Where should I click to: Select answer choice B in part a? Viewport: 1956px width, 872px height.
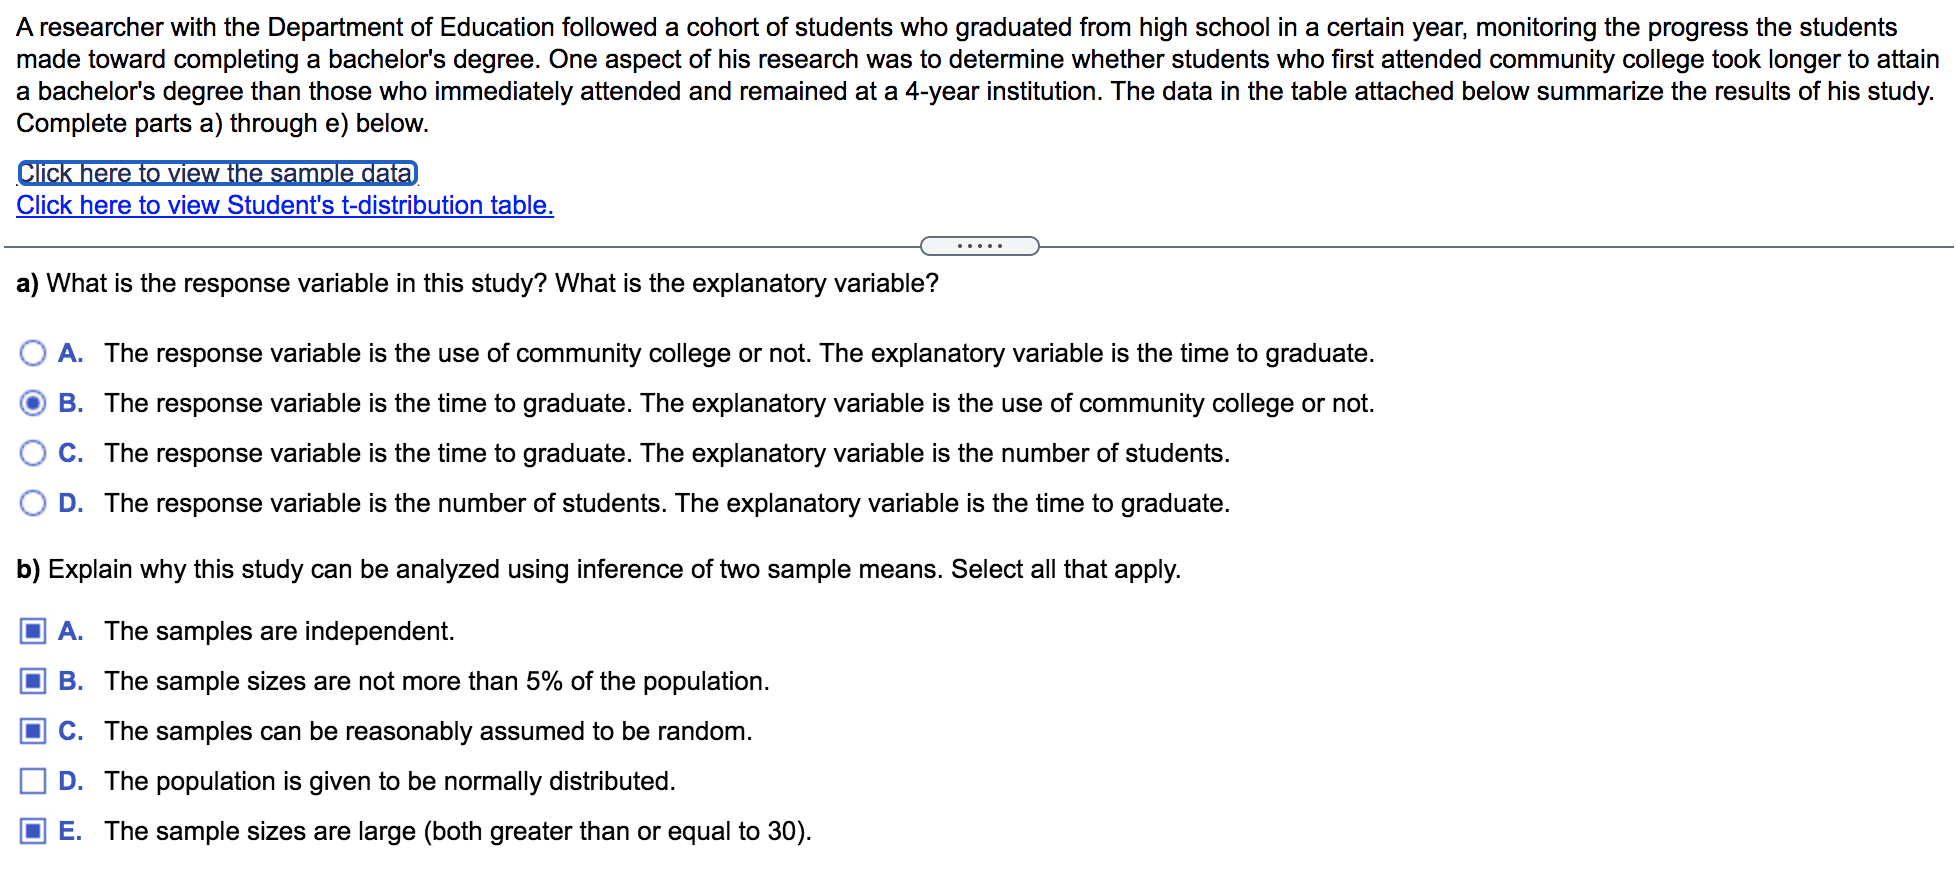point(33,403)
